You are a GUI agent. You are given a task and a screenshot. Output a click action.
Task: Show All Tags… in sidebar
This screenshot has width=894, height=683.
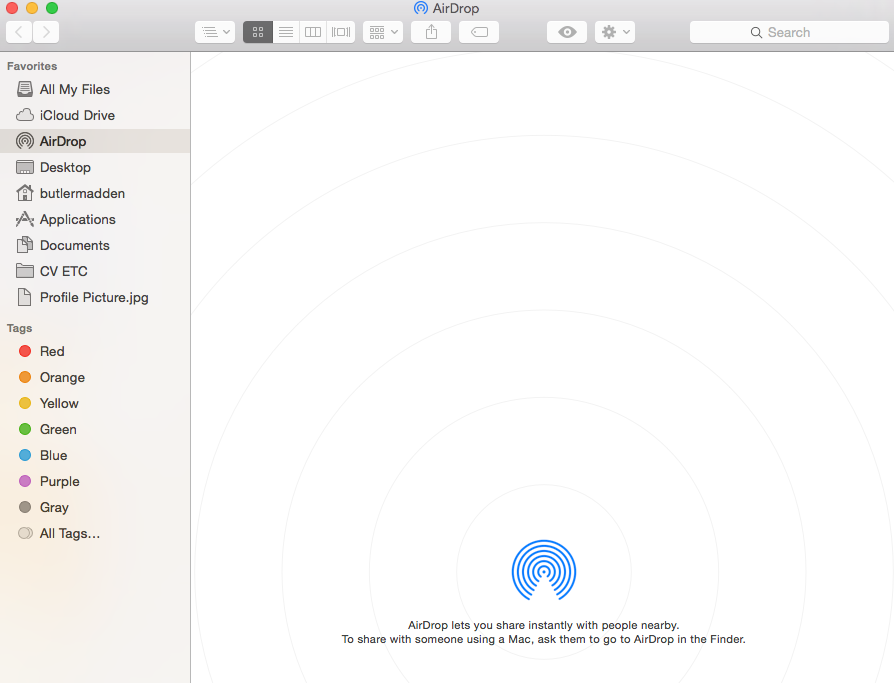[95, 534]
